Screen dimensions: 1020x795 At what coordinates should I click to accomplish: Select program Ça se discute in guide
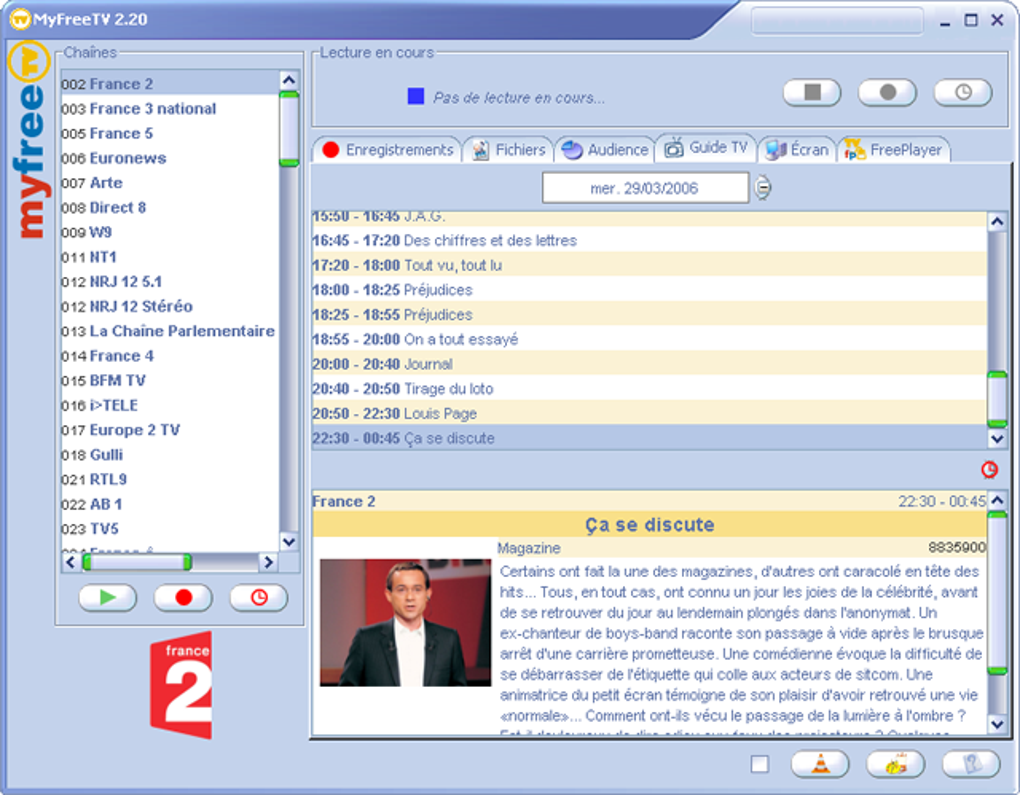[649, 438]
